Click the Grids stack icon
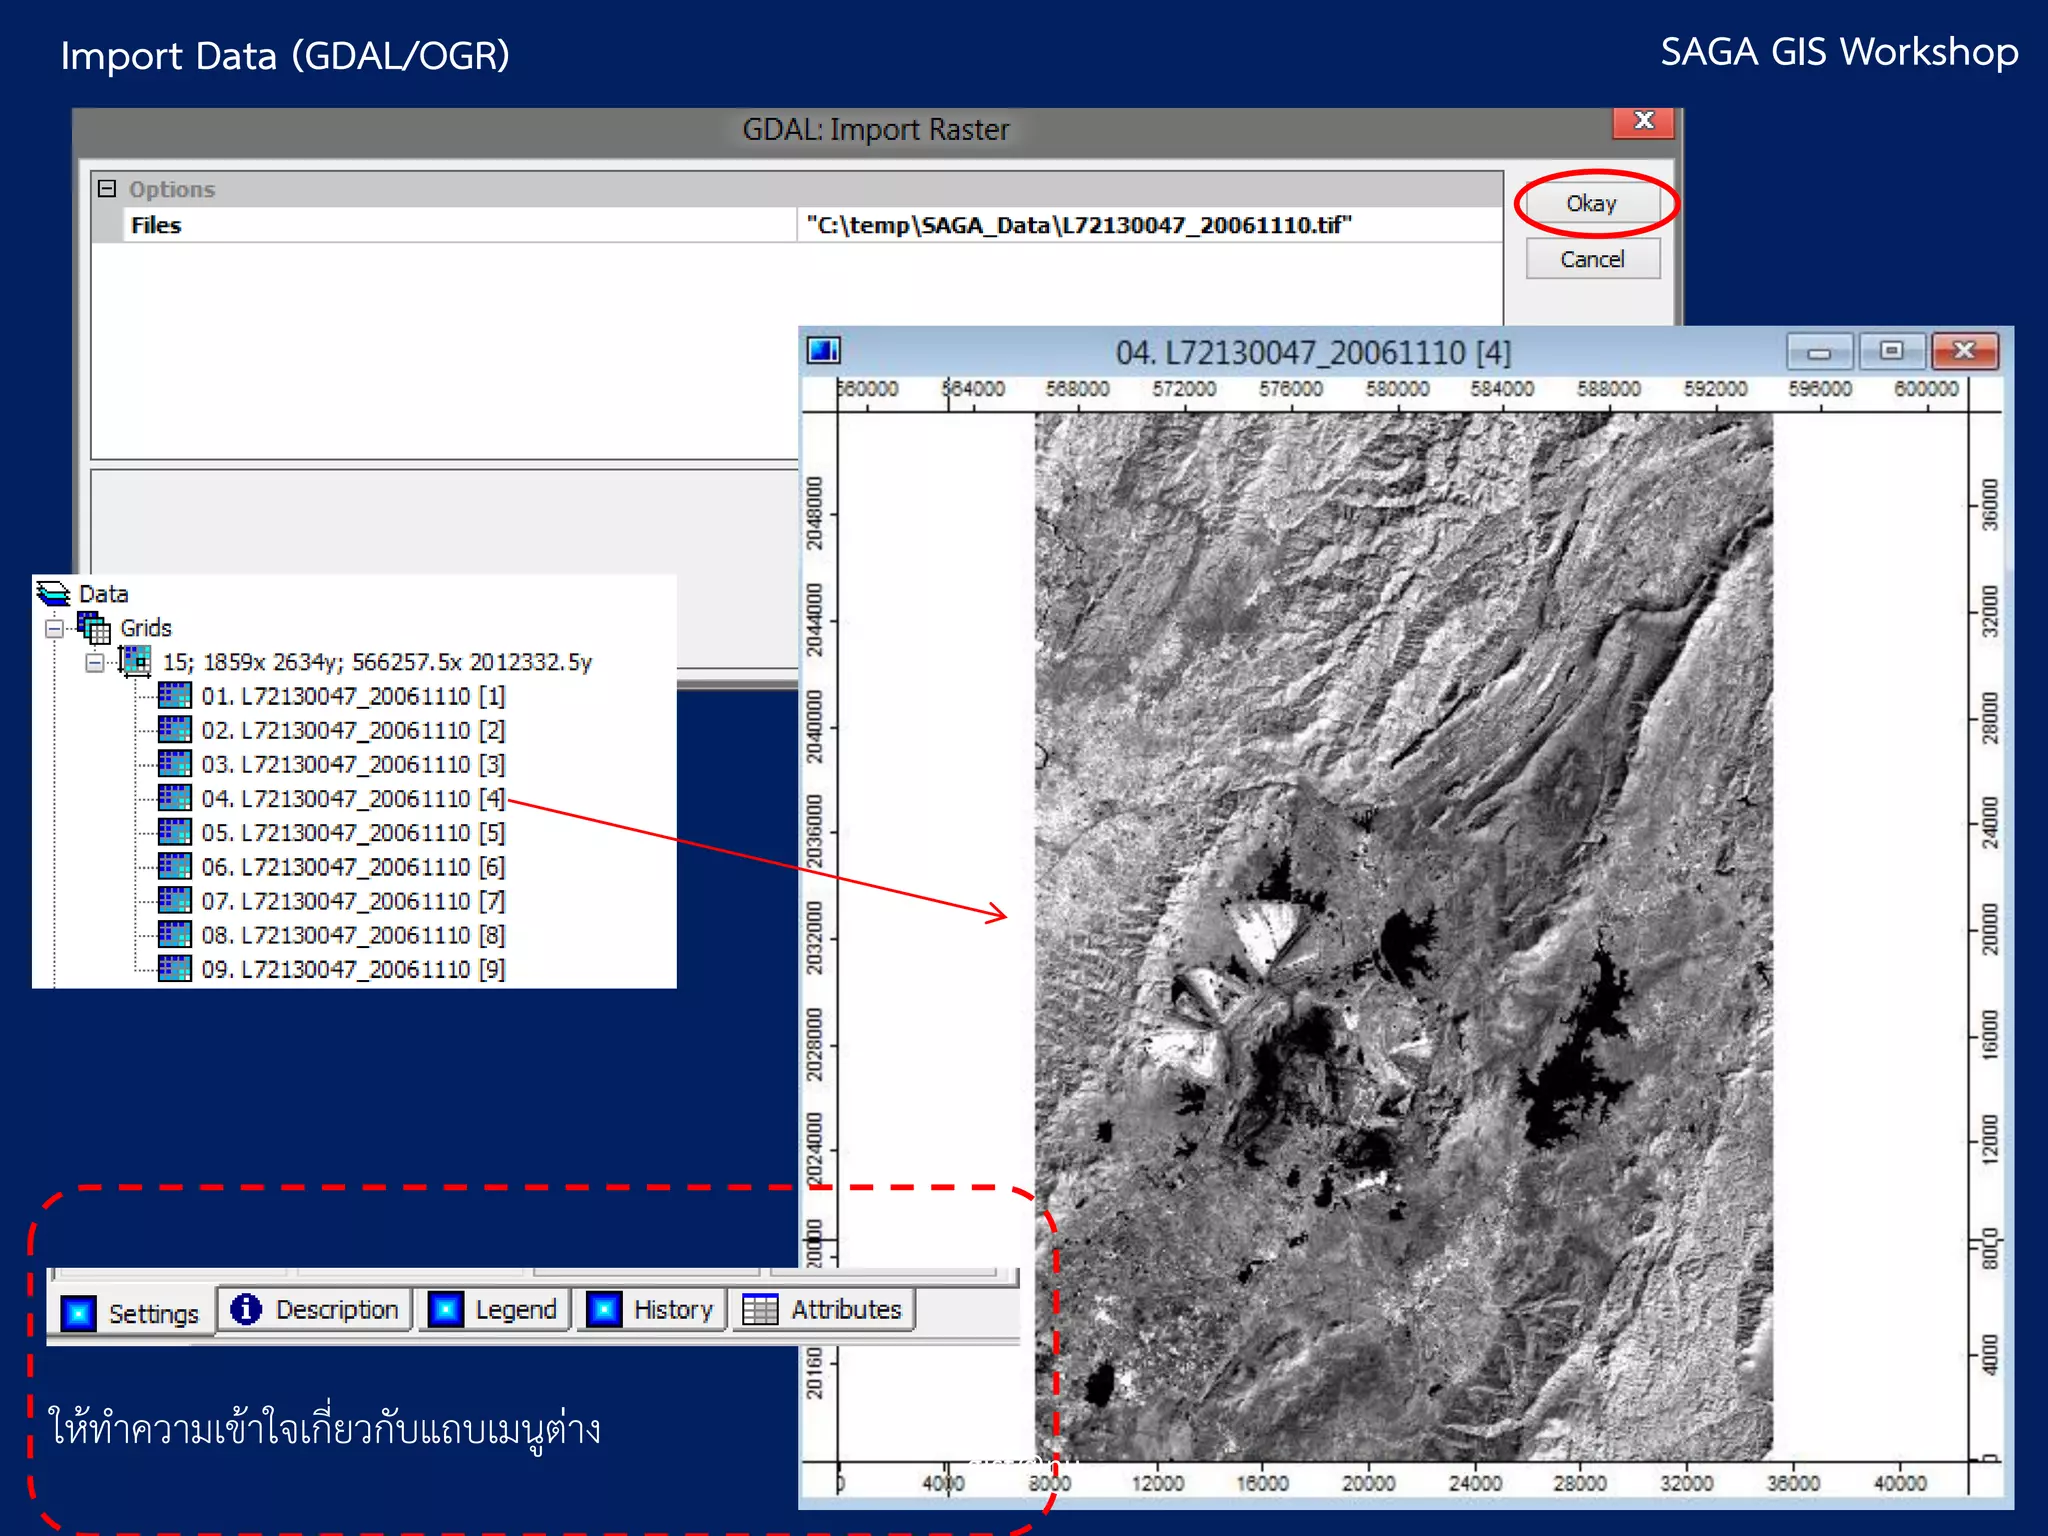Viewport: 2048px width, 1536px height. tap(95, 628)
